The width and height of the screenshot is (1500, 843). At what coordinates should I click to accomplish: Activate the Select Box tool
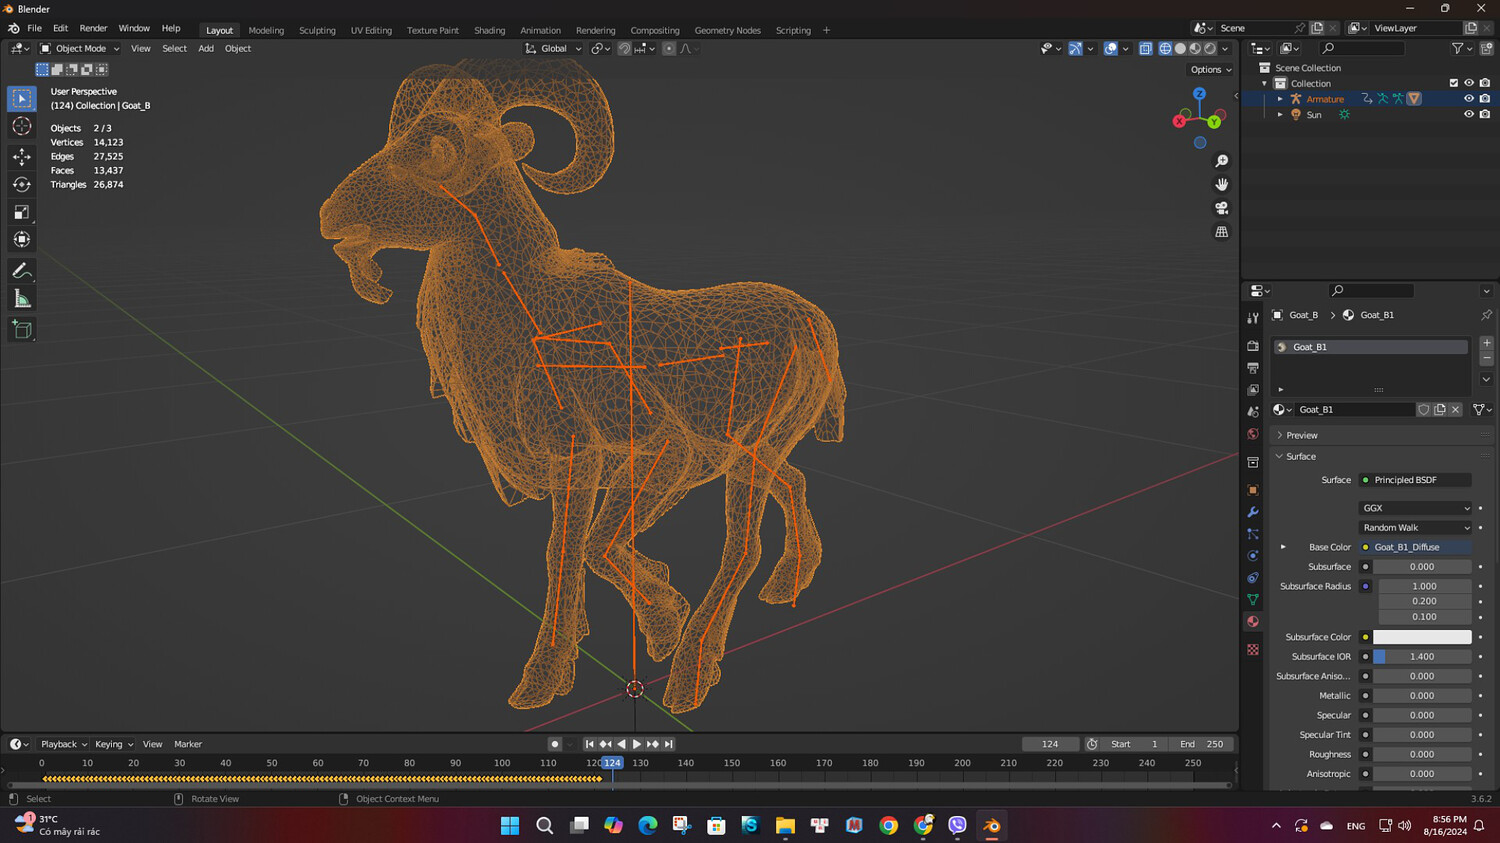21,98
